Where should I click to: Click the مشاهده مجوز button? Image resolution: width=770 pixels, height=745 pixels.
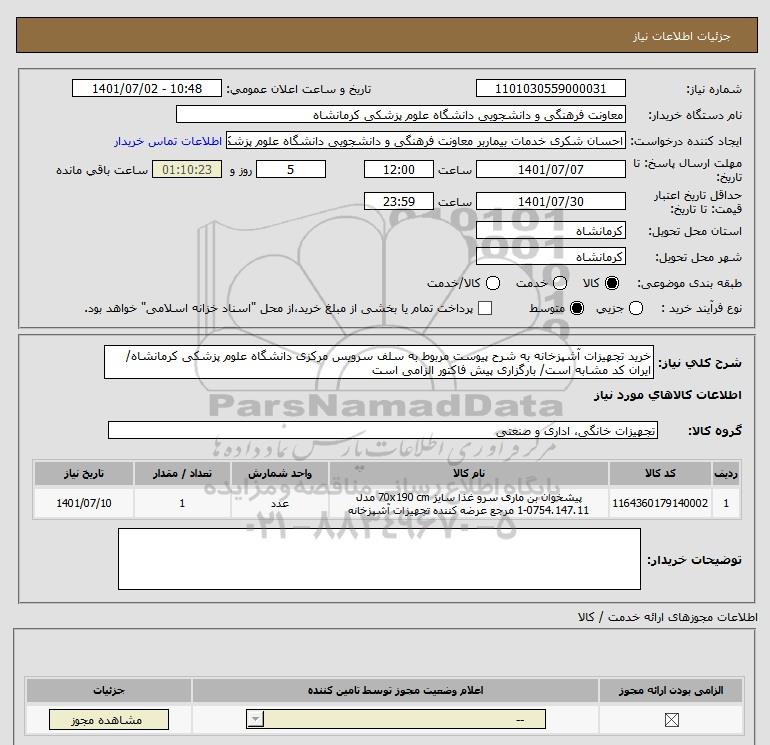(109, 719)
